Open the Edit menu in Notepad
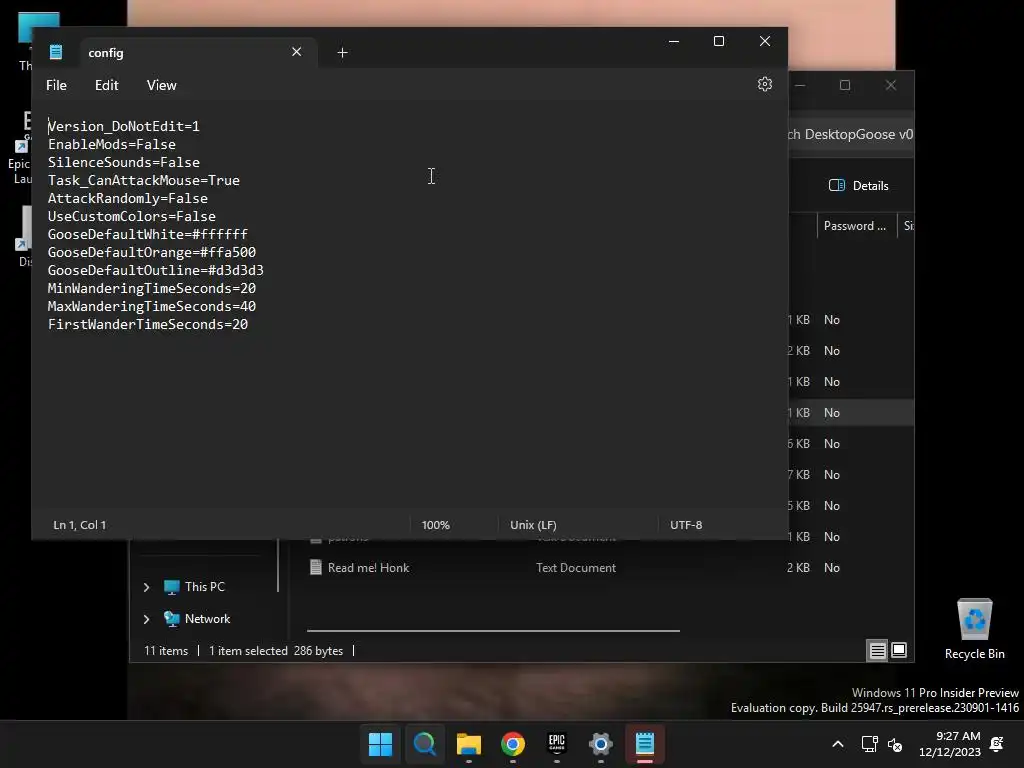This screenshot has width=1024, height=768. pos(106,86)
